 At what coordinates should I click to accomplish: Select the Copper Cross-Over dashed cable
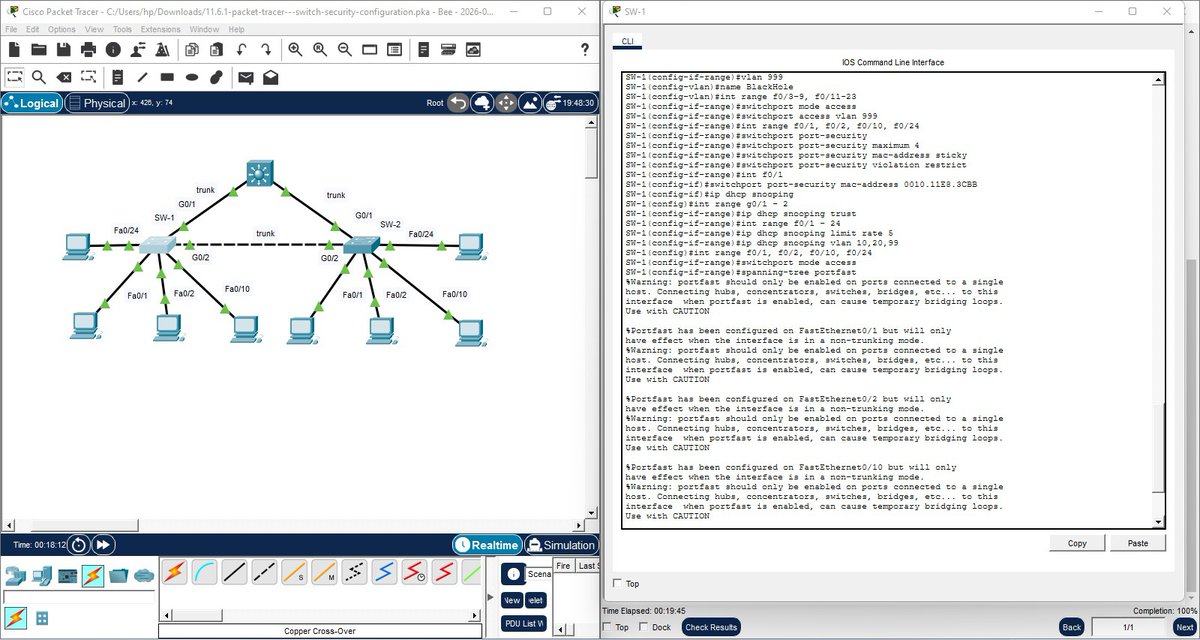[265, 572]
